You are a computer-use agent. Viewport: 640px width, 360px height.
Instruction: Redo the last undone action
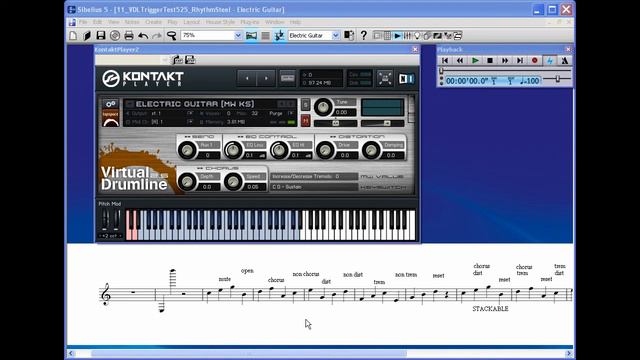coord(157,36)
